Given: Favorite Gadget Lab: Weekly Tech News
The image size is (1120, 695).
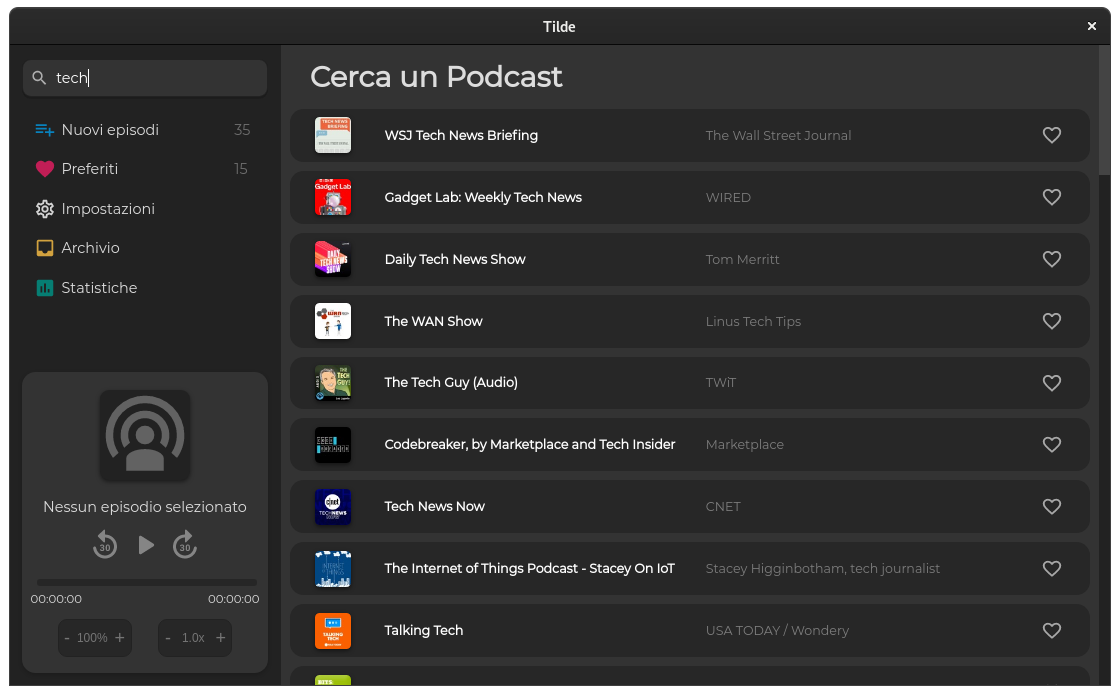Looking at the screenshot, I should 1051,197.
